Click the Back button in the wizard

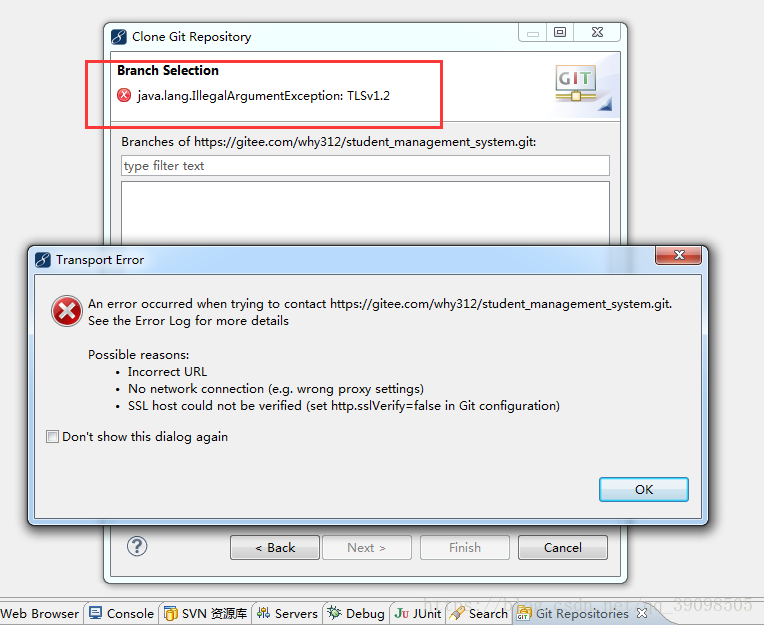coord(275,548)
